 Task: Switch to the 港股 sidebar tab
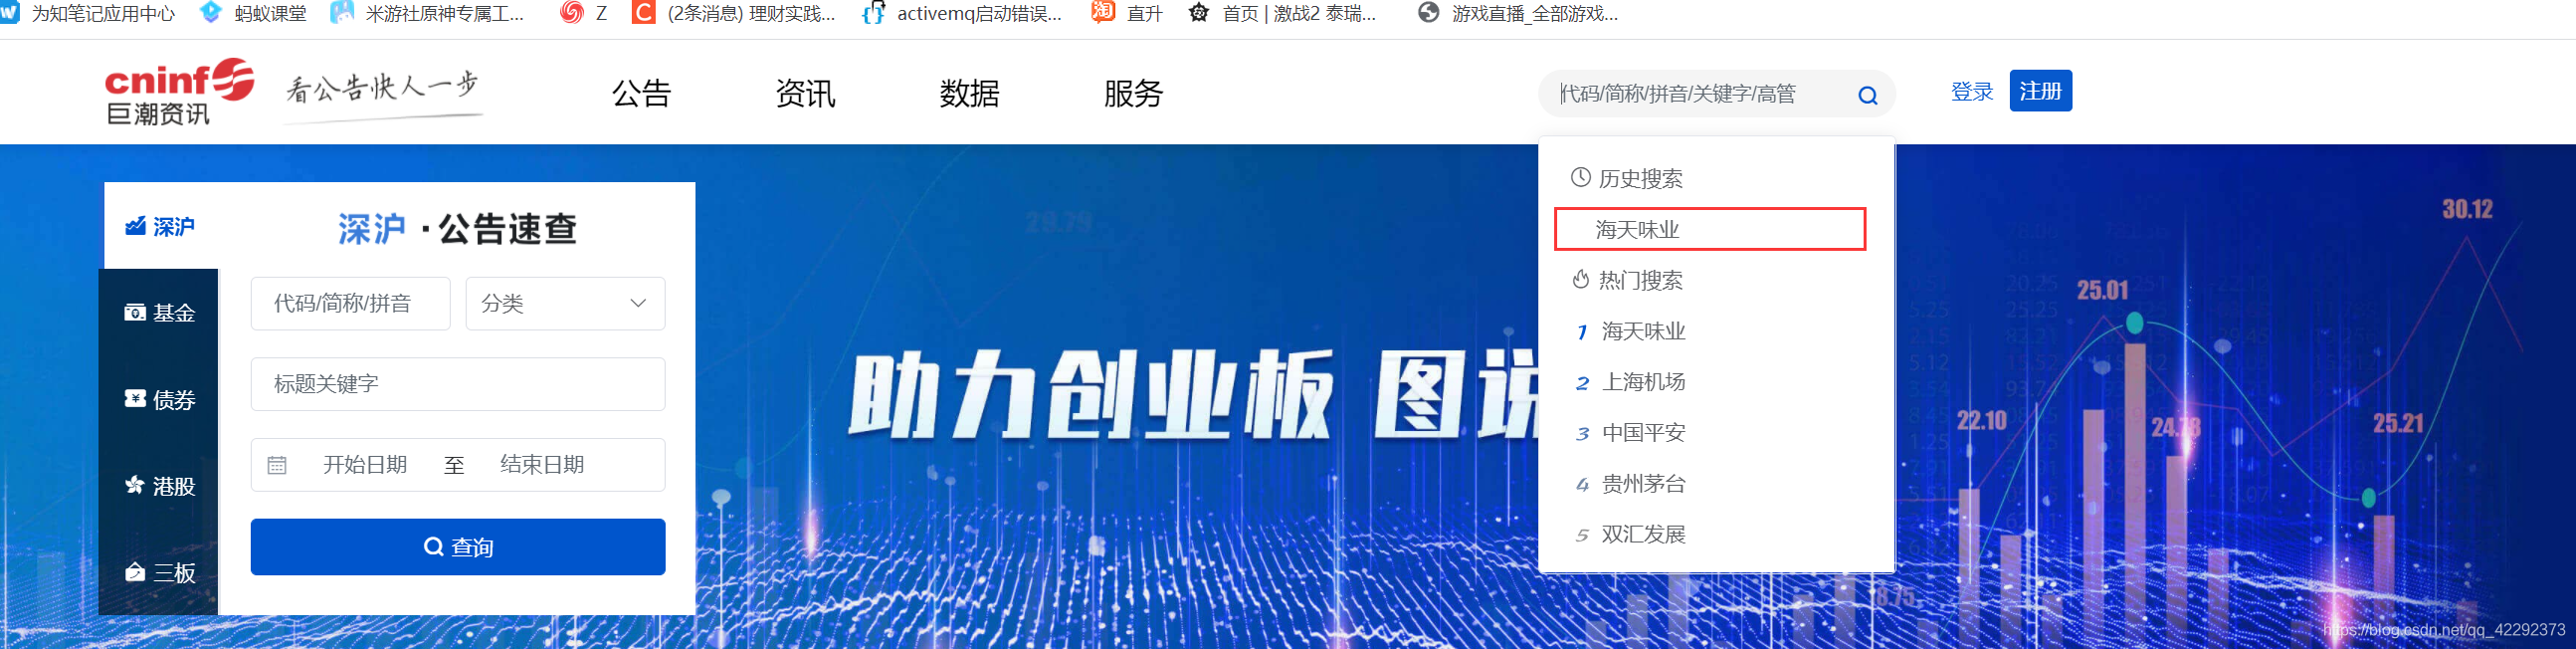pyautogui.click(x=159, y=485)
